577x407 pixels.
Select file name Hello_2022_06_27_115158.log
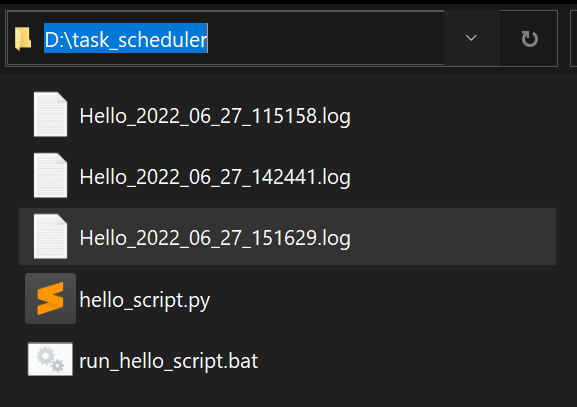point(215,116)
